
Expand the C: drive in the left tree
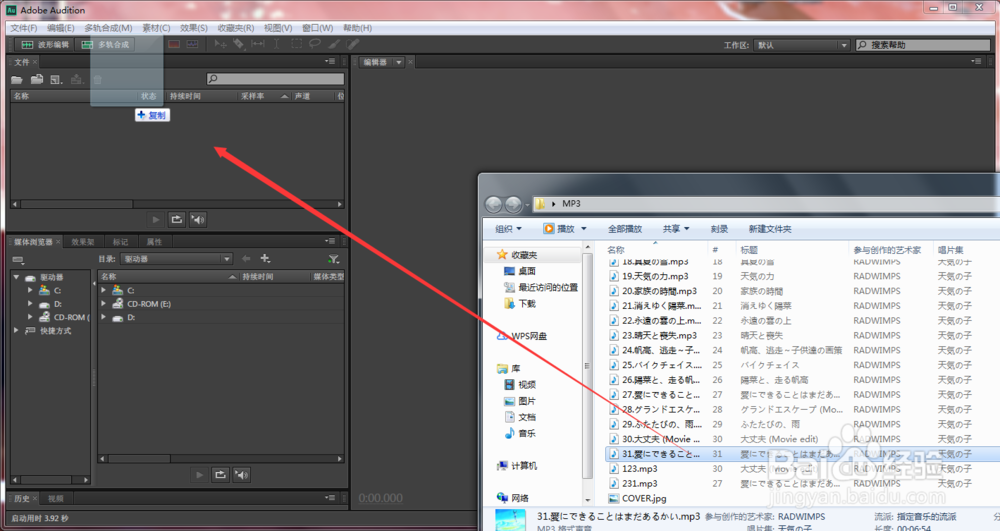29,290
